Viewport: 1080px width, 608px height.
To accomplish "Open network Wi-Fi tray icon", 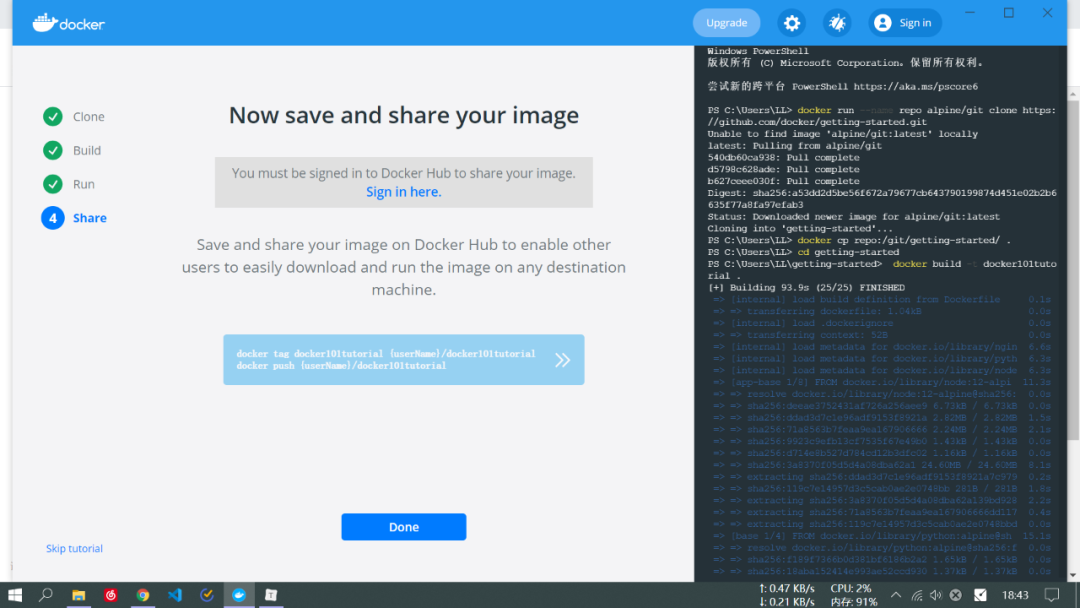I will 917,596.
